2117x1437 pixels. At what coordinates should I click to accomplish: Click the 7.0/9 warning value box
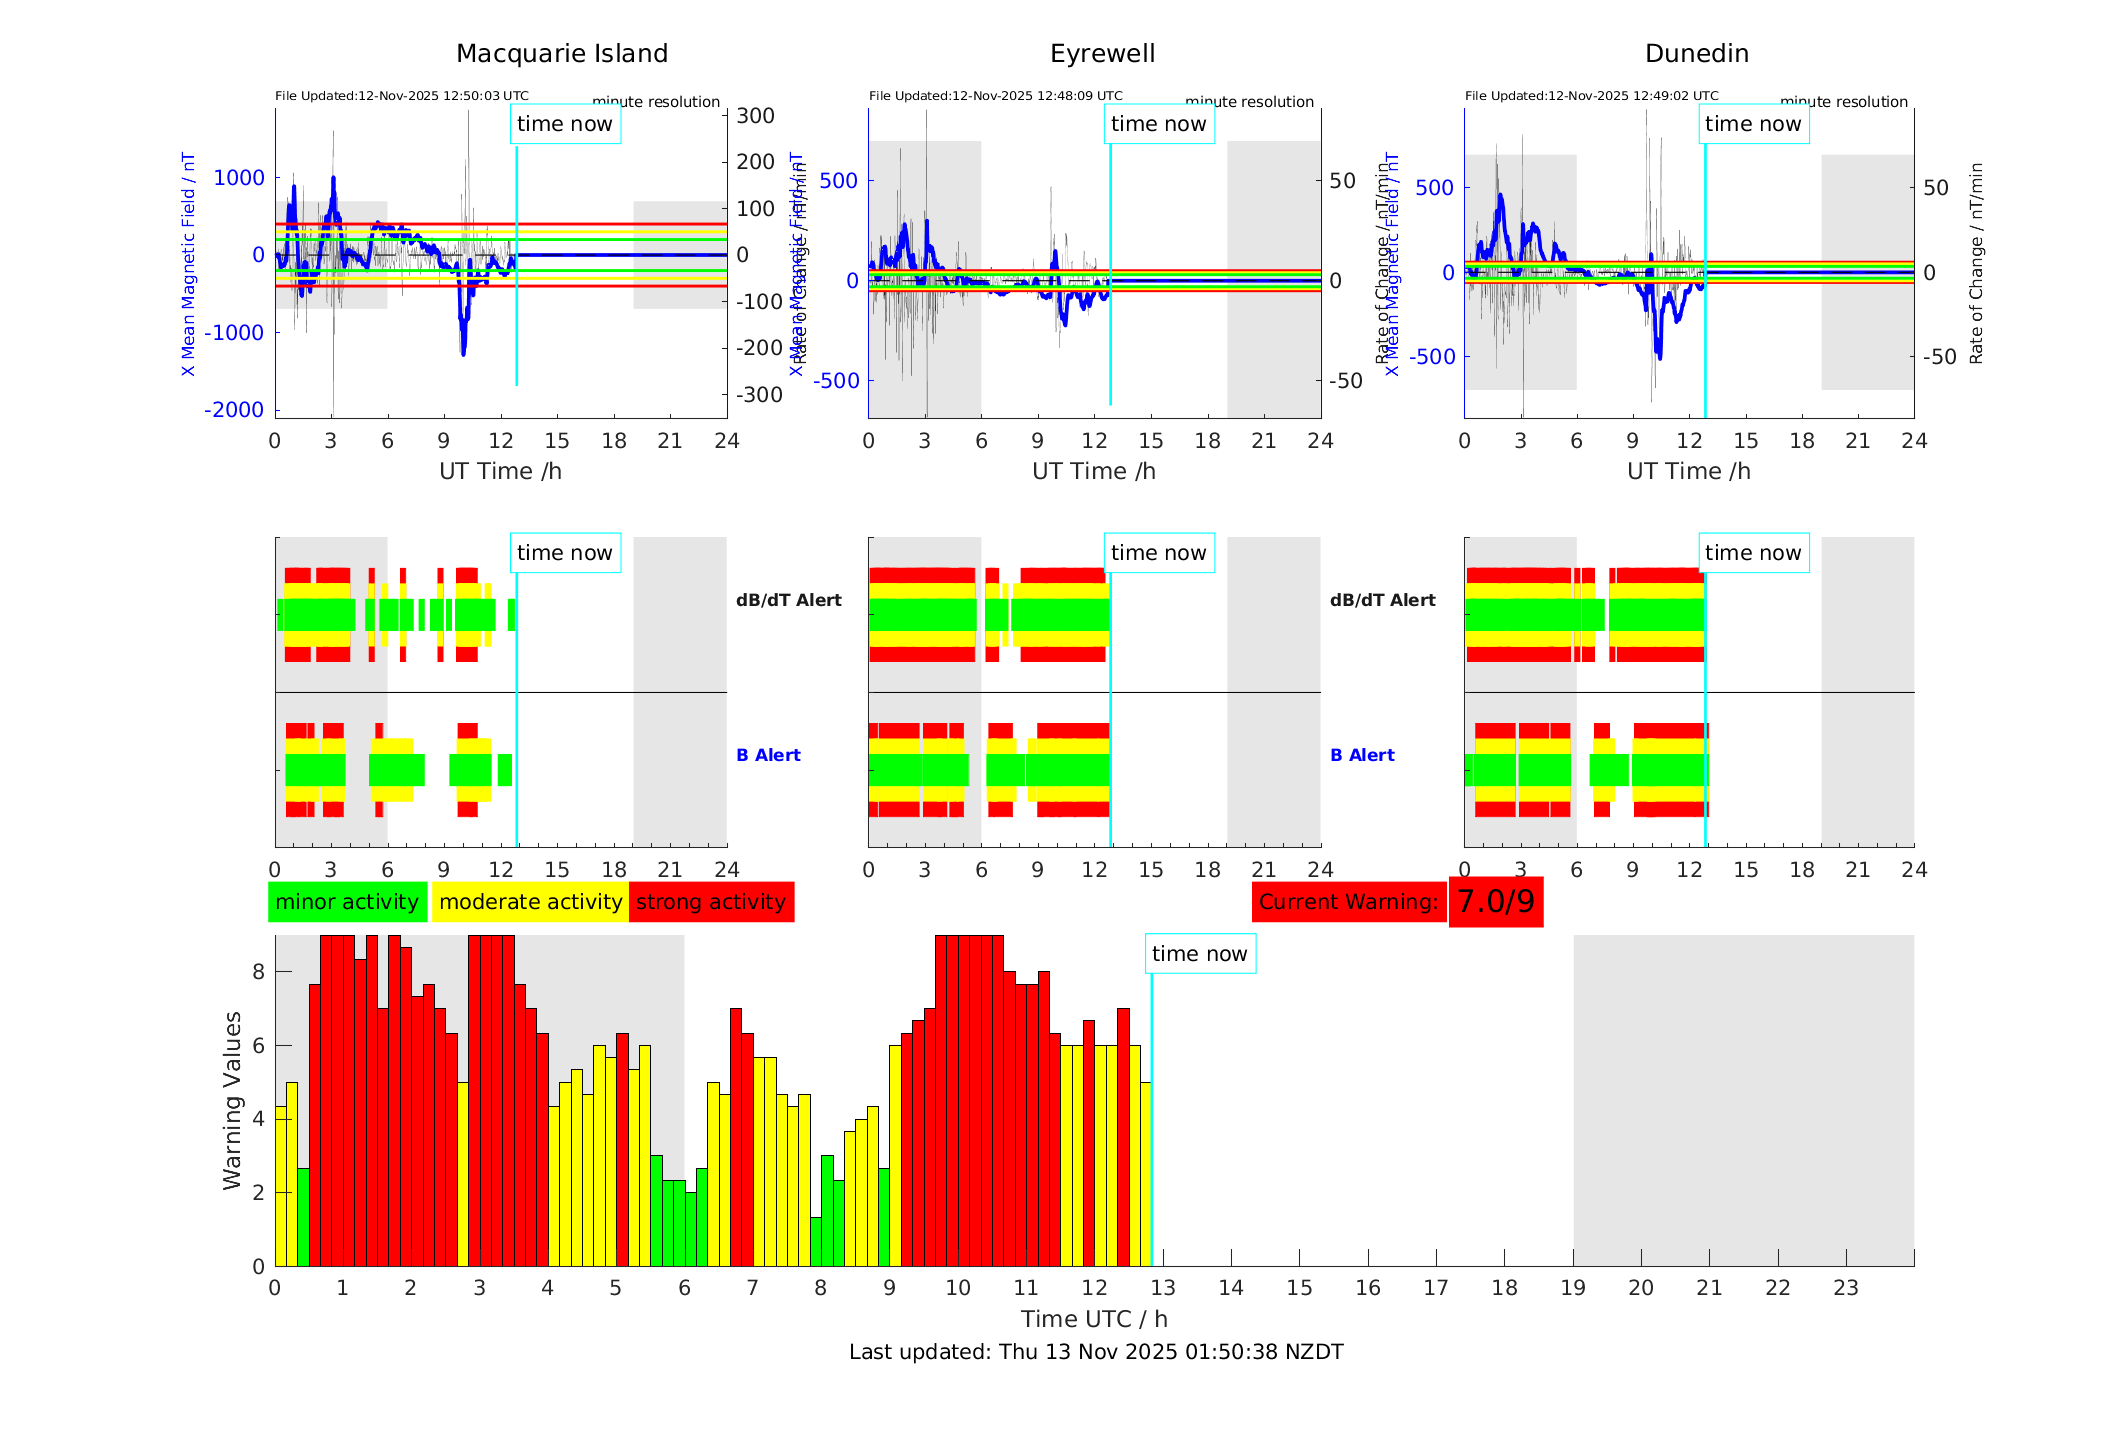tap(1495, 902)
